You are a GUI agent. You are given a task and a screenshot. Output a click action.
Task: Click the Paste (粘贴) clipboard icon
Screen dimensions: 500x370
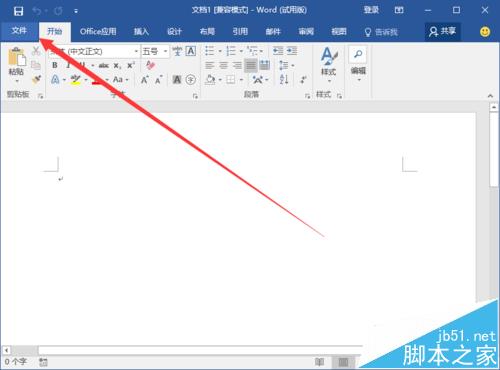tap(16, 57)
